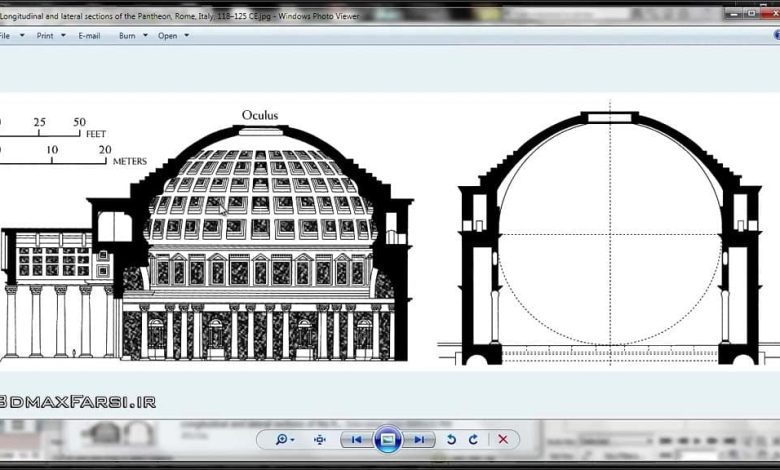Delete the photo with red X
780x470 pixels.
[x=503, y=439]
